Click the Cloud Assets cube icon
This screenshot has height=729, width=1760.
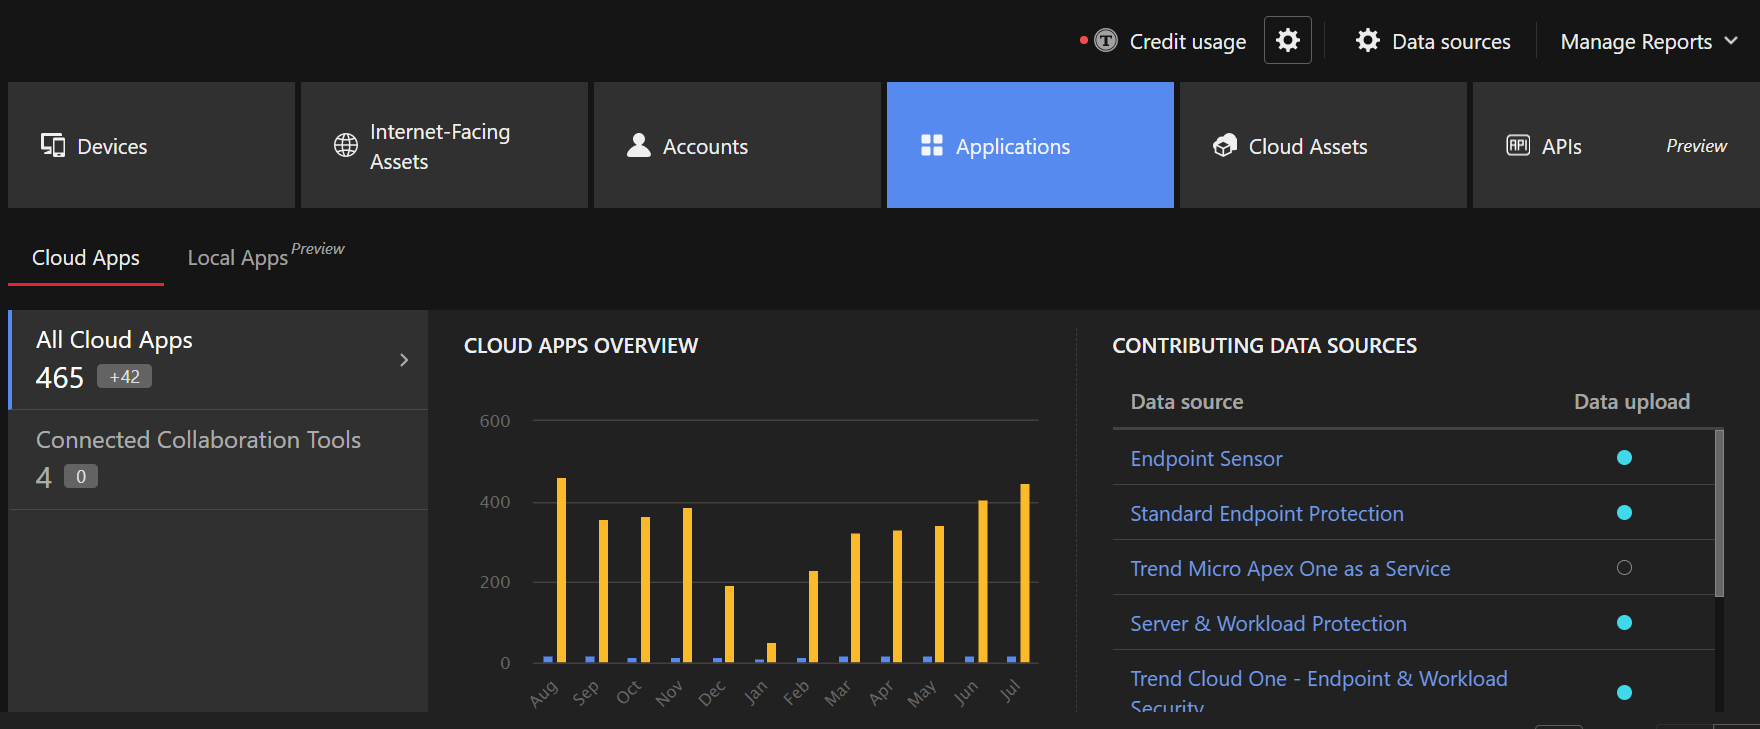pyautogui.click(x=1225, y=146)
